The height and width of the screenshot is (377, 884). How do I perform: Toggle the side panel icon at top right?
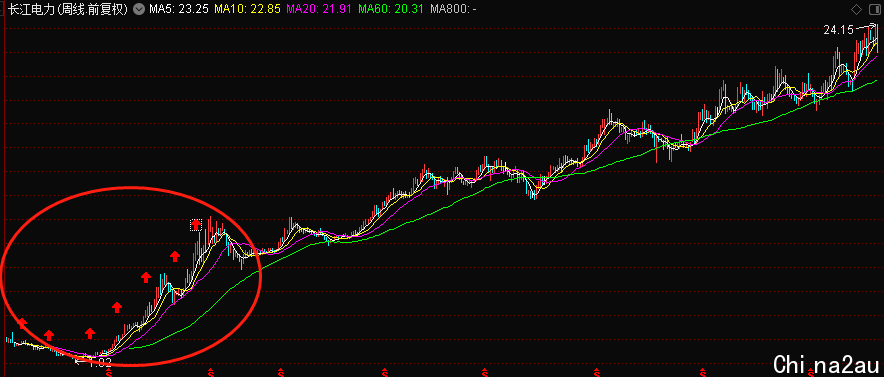(874, 10)
